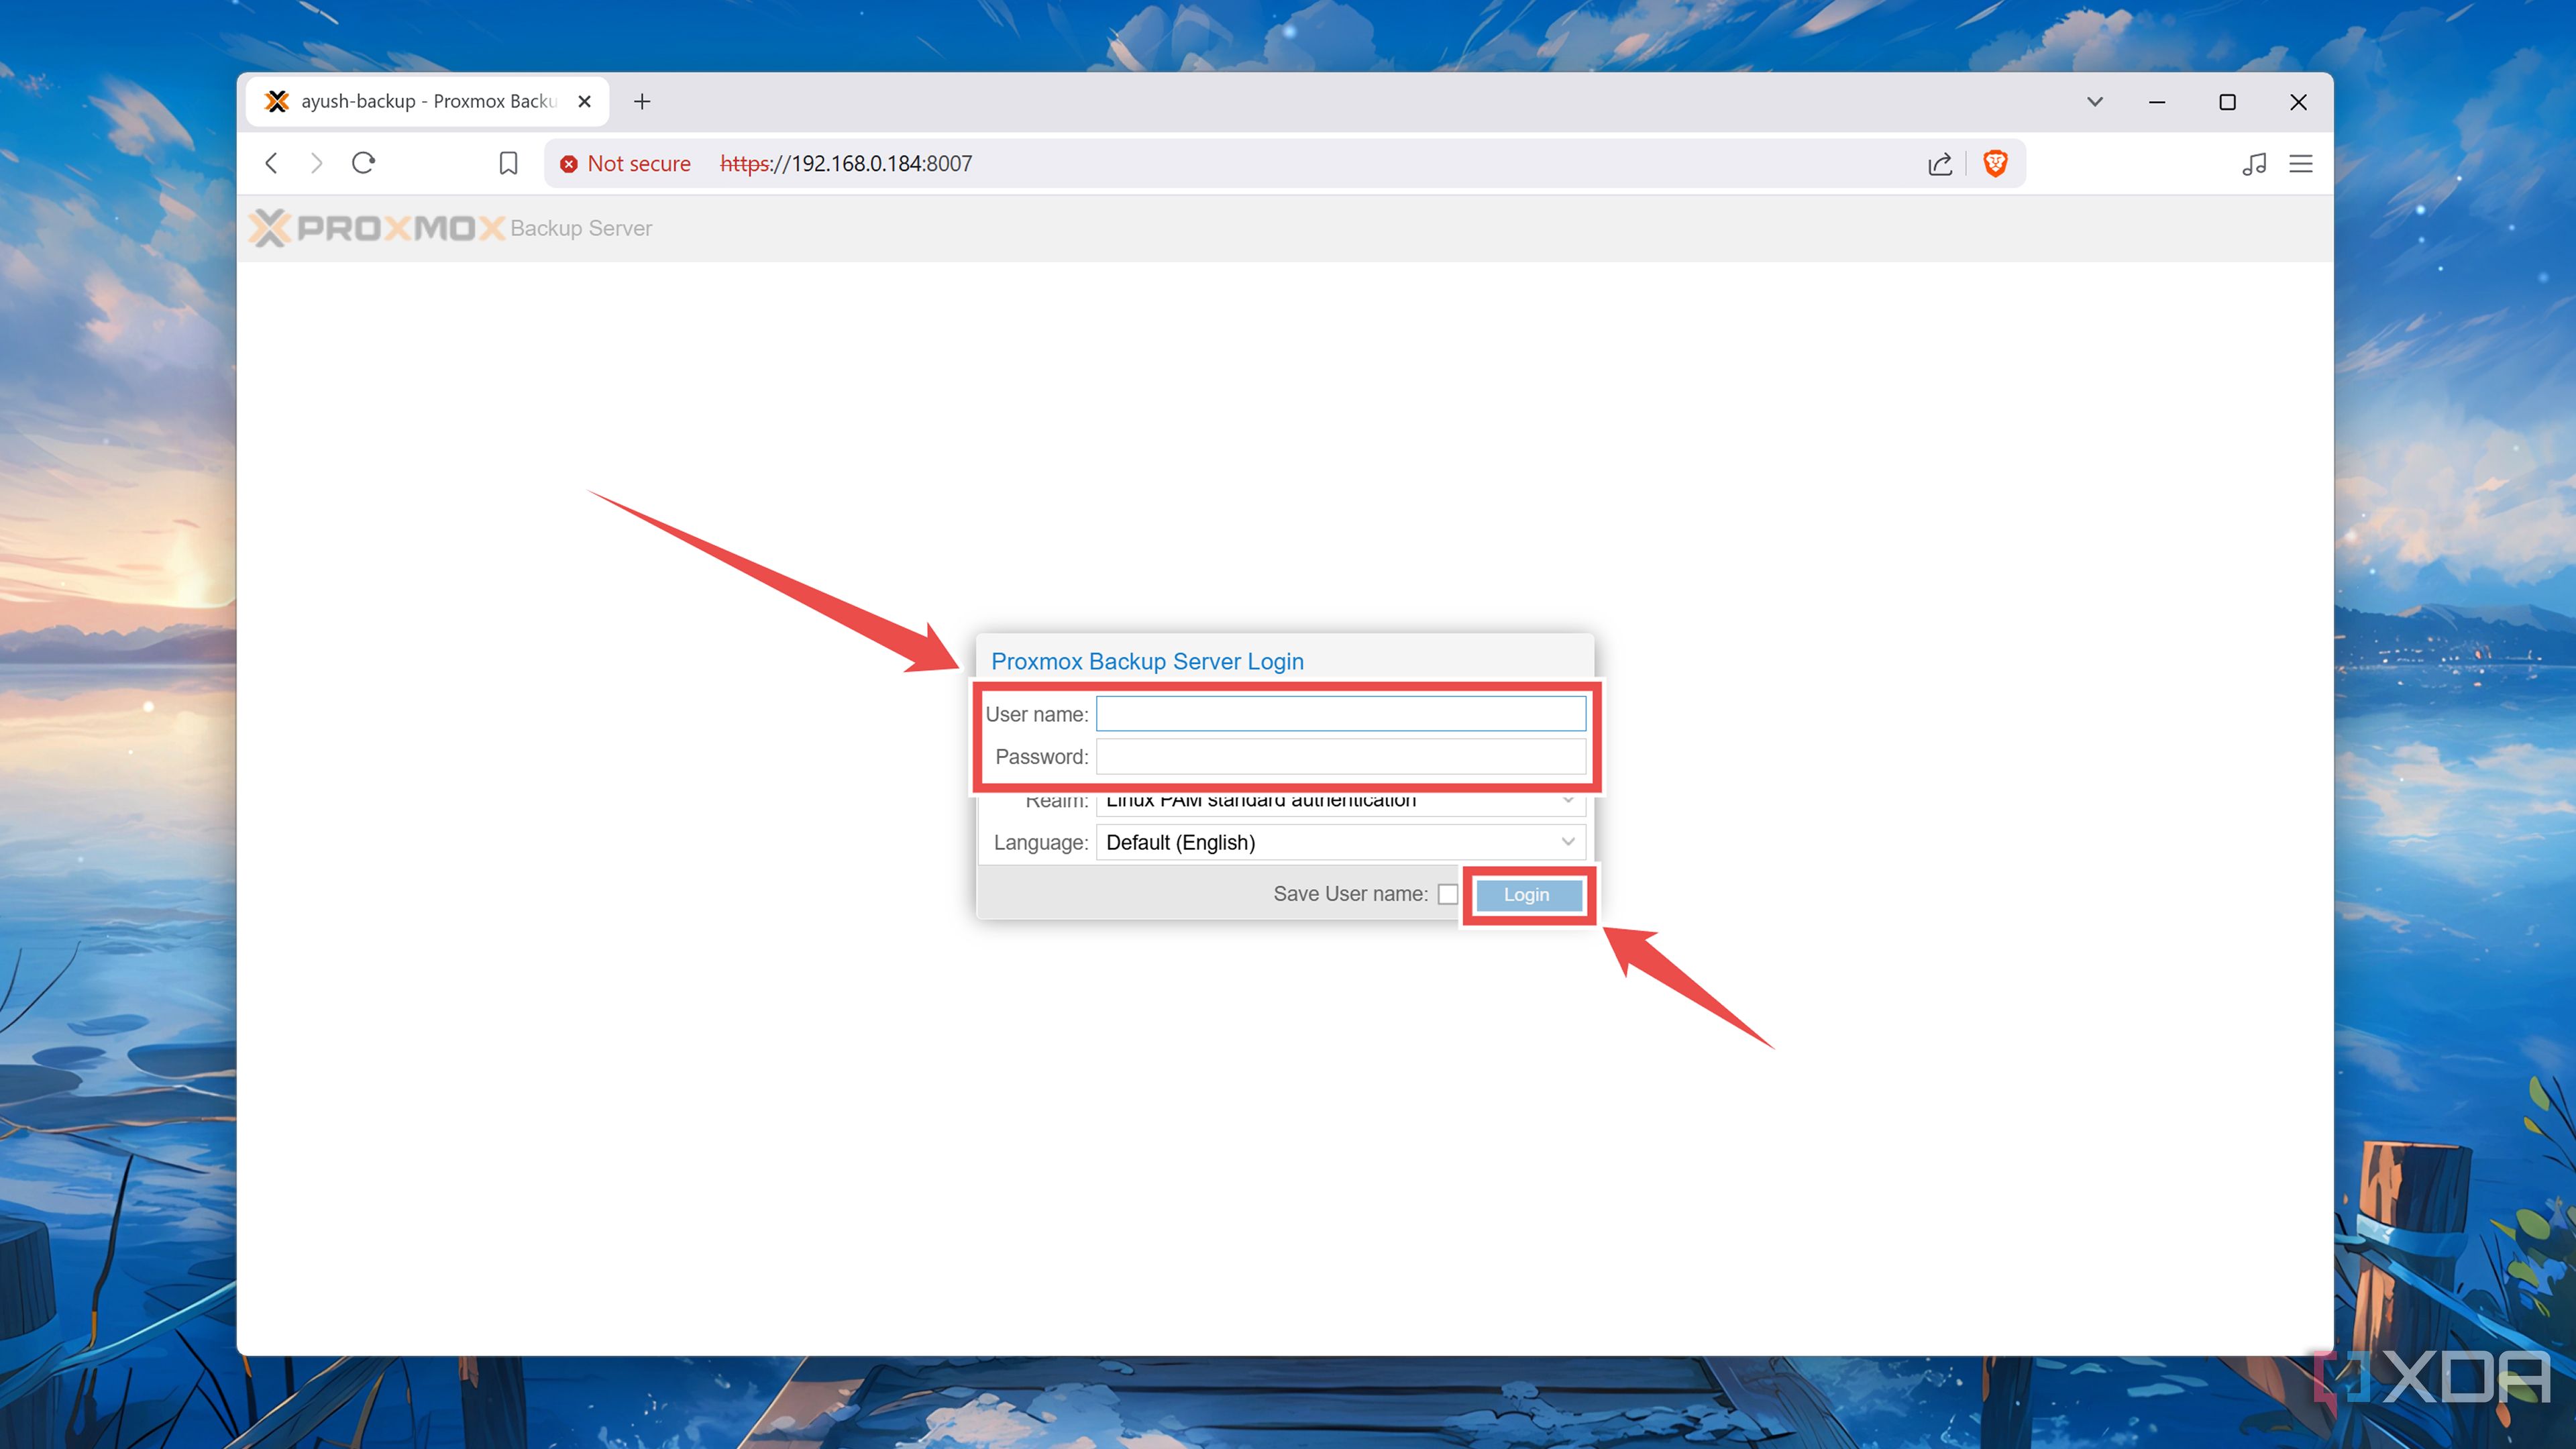Select the ayush-backup Proxmox tab
Screen dimensions: 2576x1449
click(427, 102)
